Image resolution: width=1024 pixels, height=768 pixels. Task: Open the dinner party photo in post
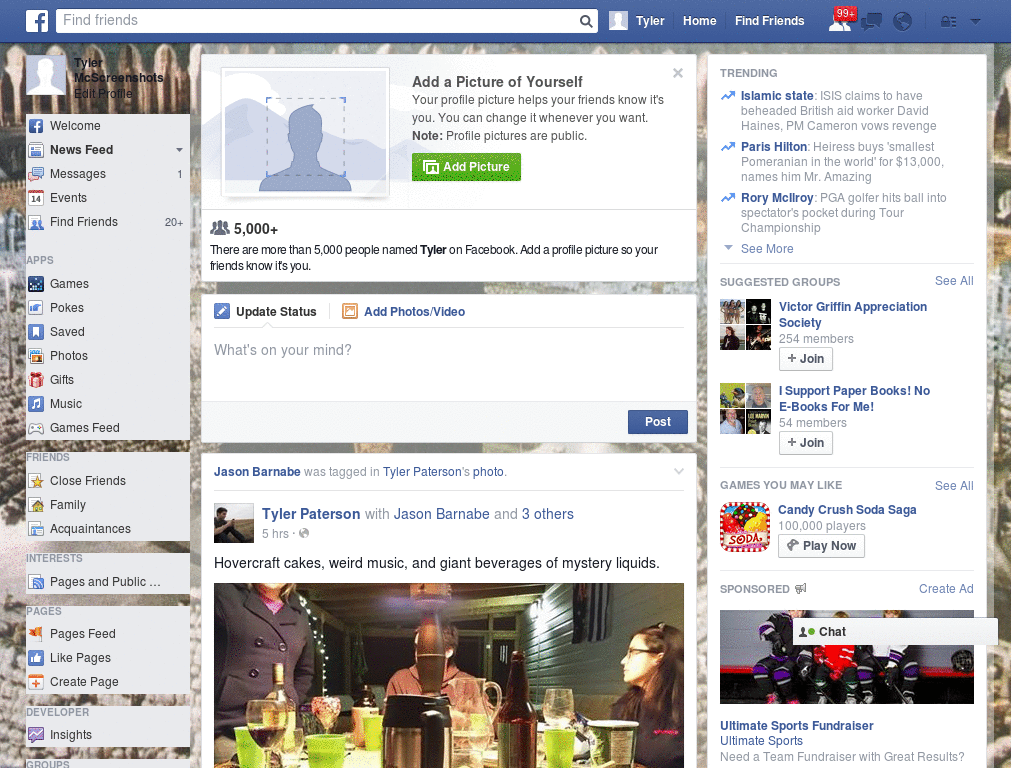tap(449, 675)
